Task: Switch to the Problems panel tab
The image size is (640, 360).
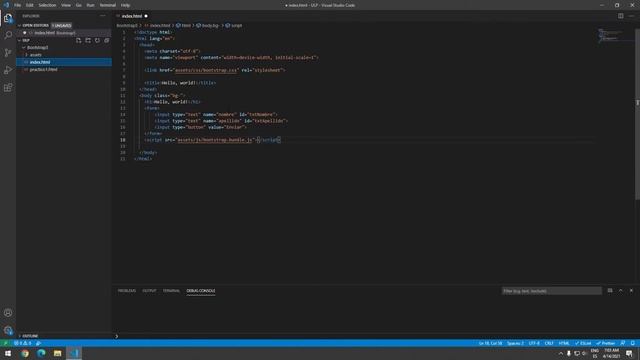Action: pyautogui.click(x=127, y=291)
